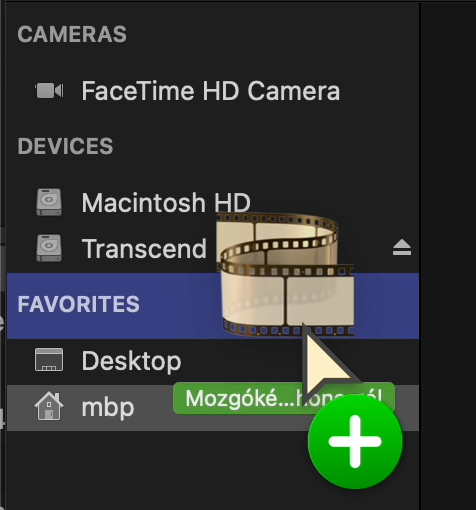This screenshot has height=510, width=476.
Task: Click the FaceTime HD Camera video icon
Action: (49, 91)
